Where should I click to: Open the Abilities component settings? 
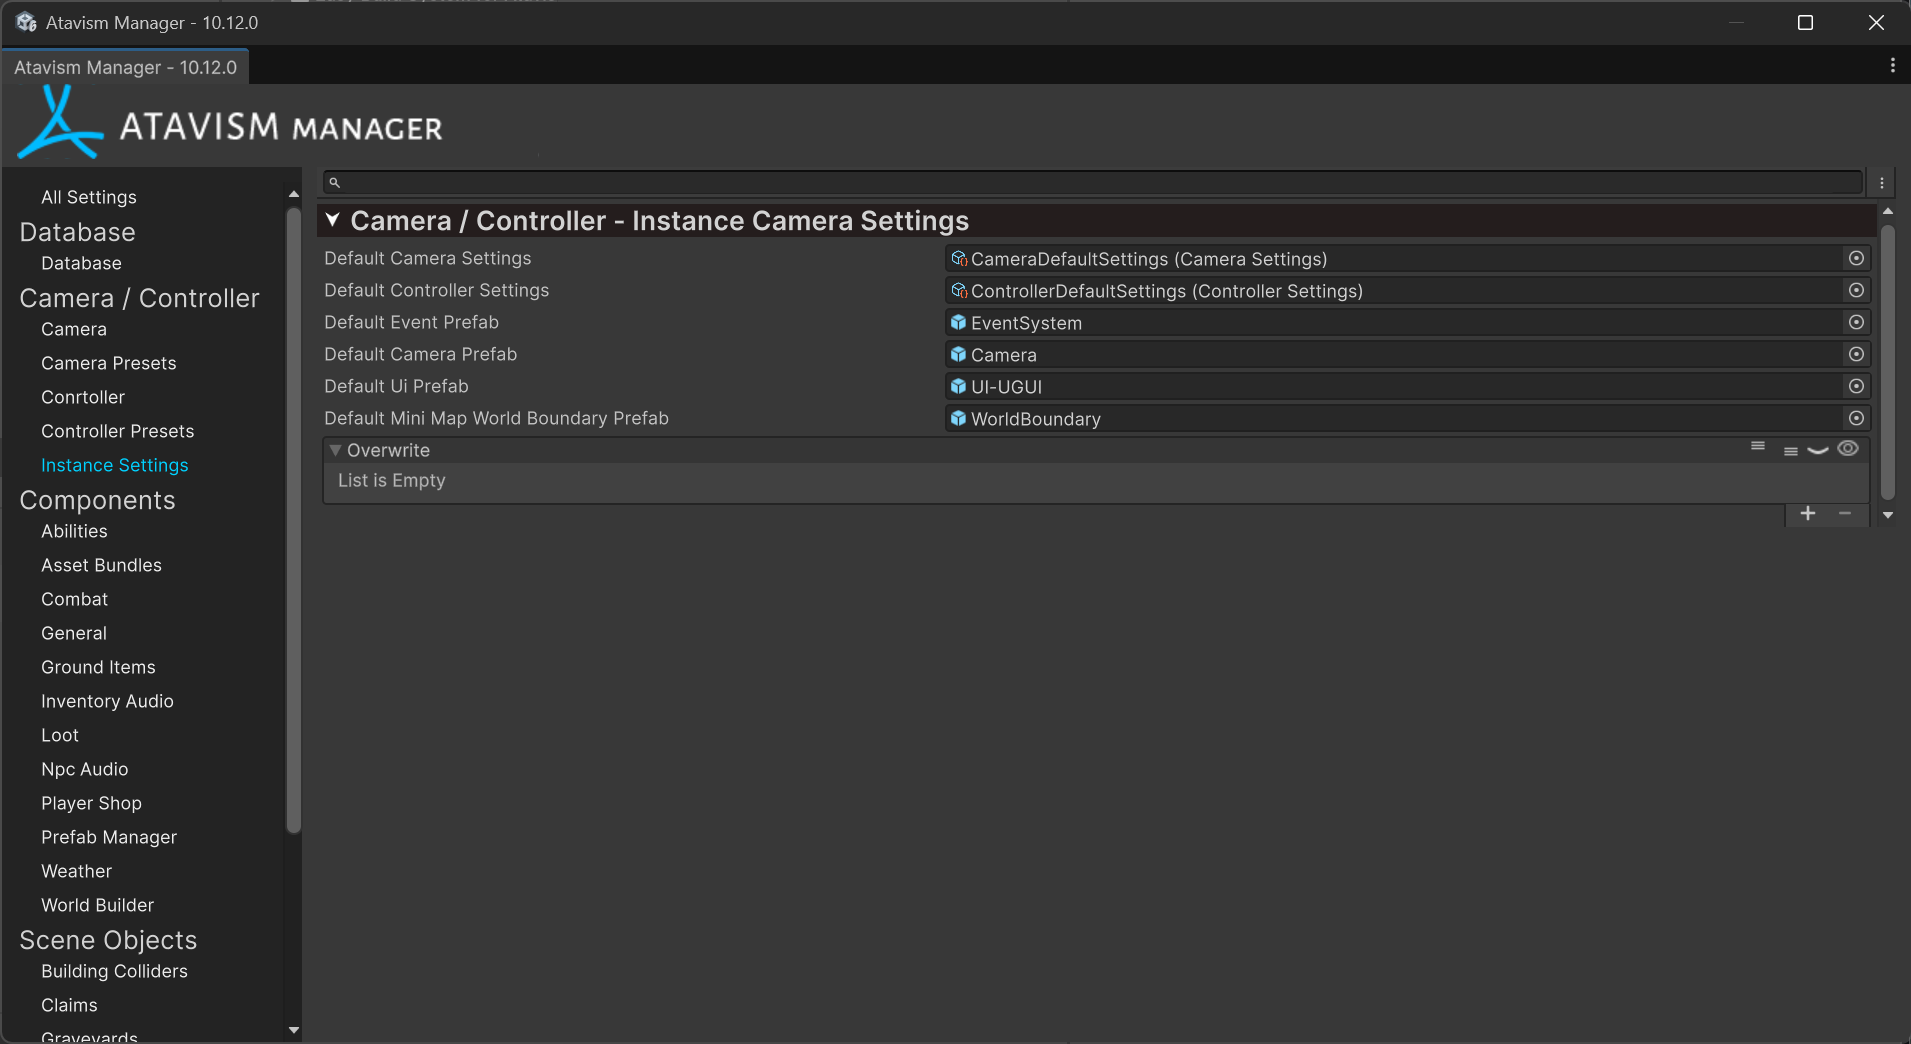click(x=74, y=531)
